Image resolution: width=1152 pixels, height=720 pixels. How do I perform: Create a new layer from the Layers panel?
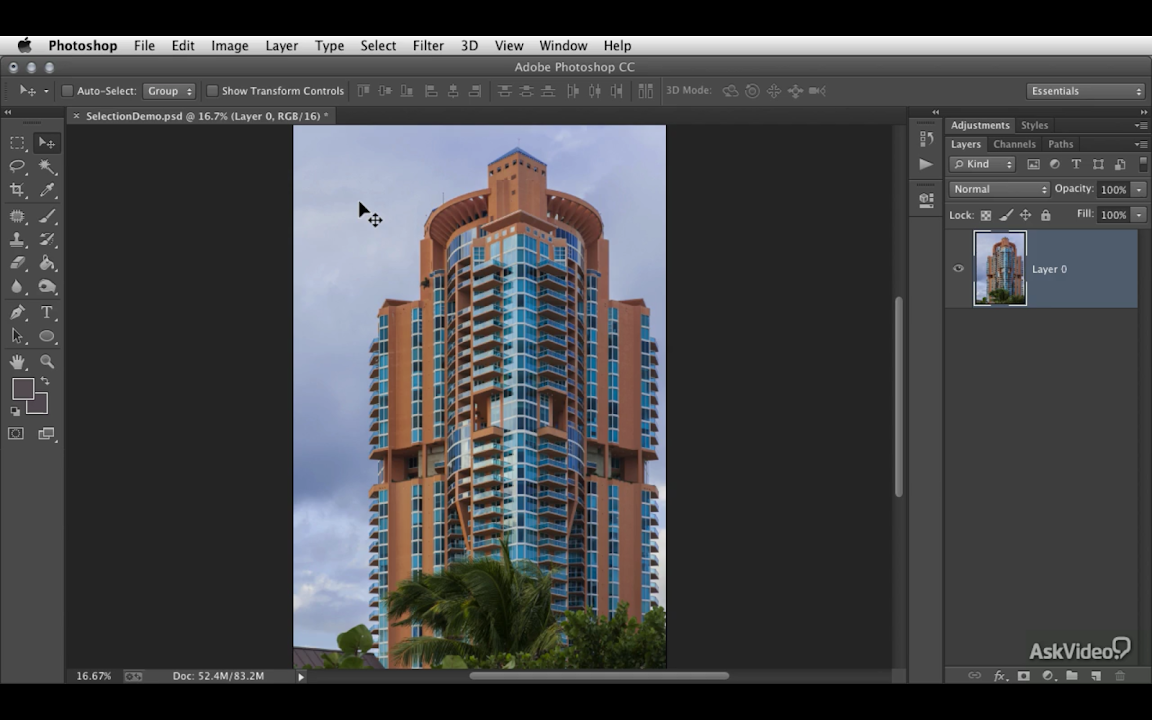[1096, 676]
